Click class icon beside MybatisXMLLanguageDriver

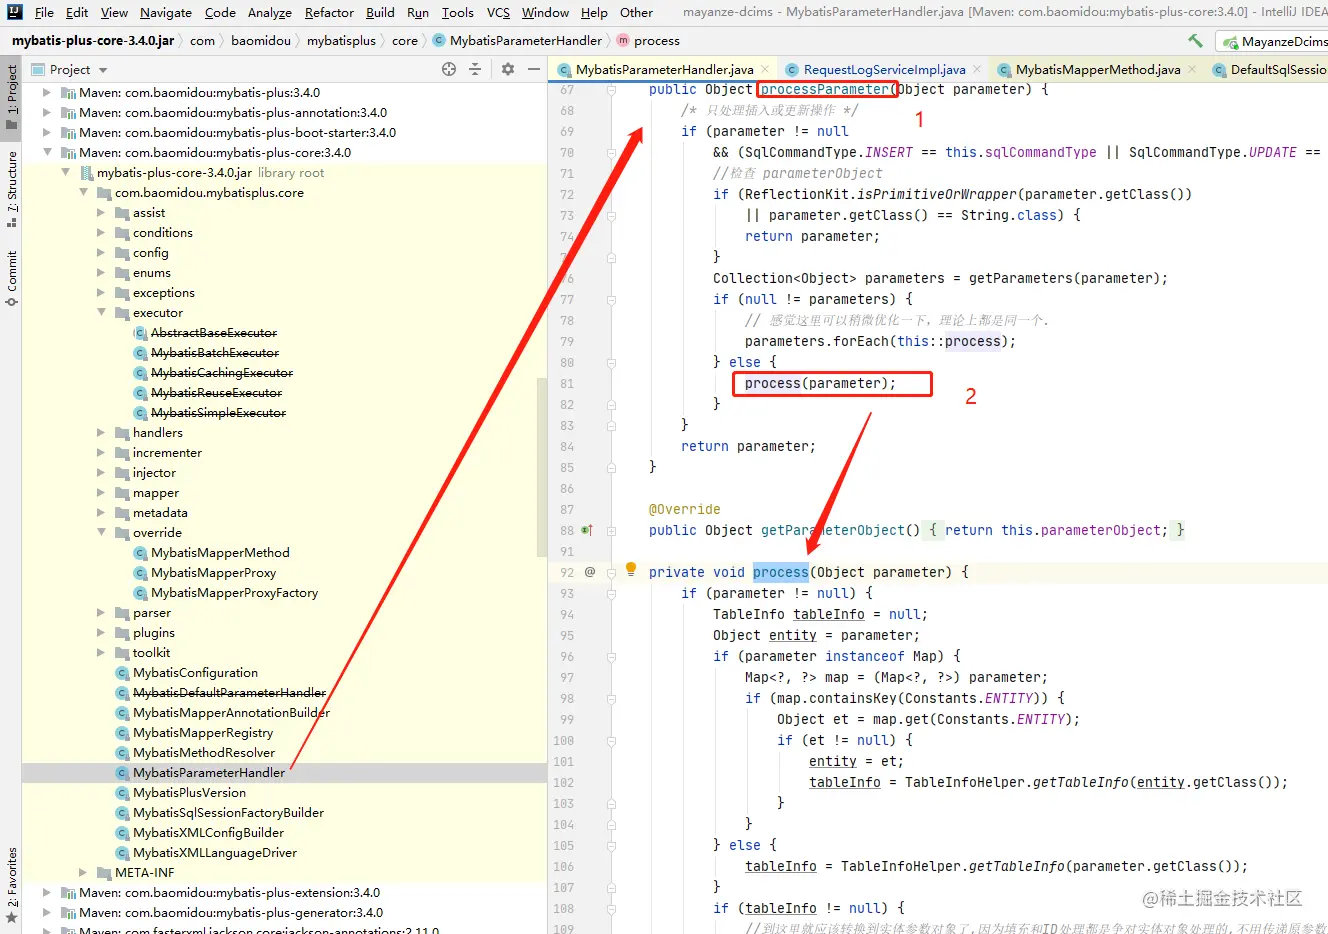coord(123,853)
